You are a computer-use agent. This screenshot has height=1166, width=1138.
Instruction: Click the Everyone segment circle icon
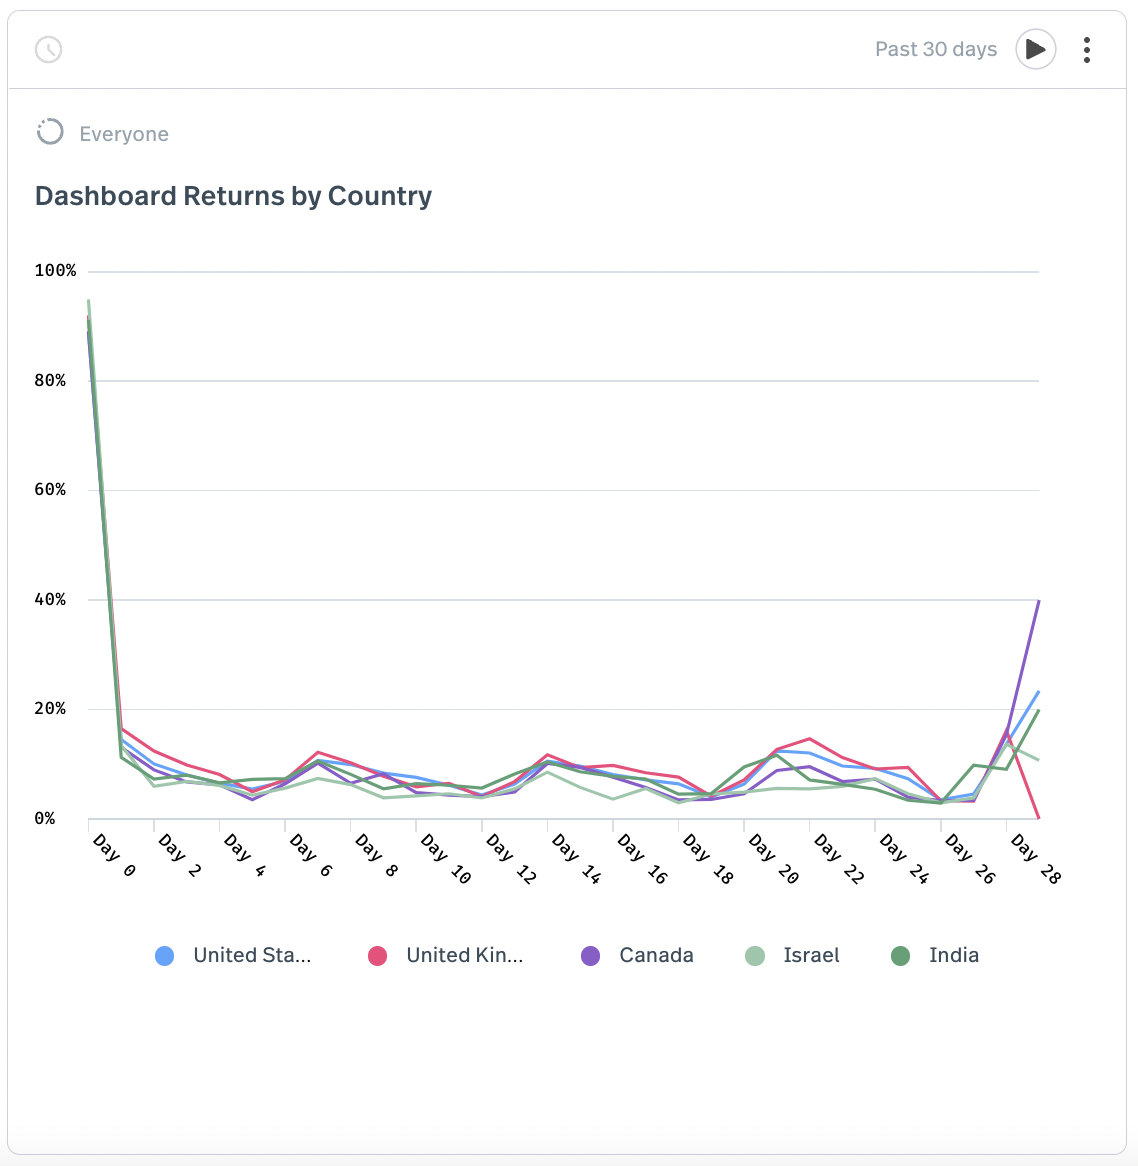click(50, 132)
